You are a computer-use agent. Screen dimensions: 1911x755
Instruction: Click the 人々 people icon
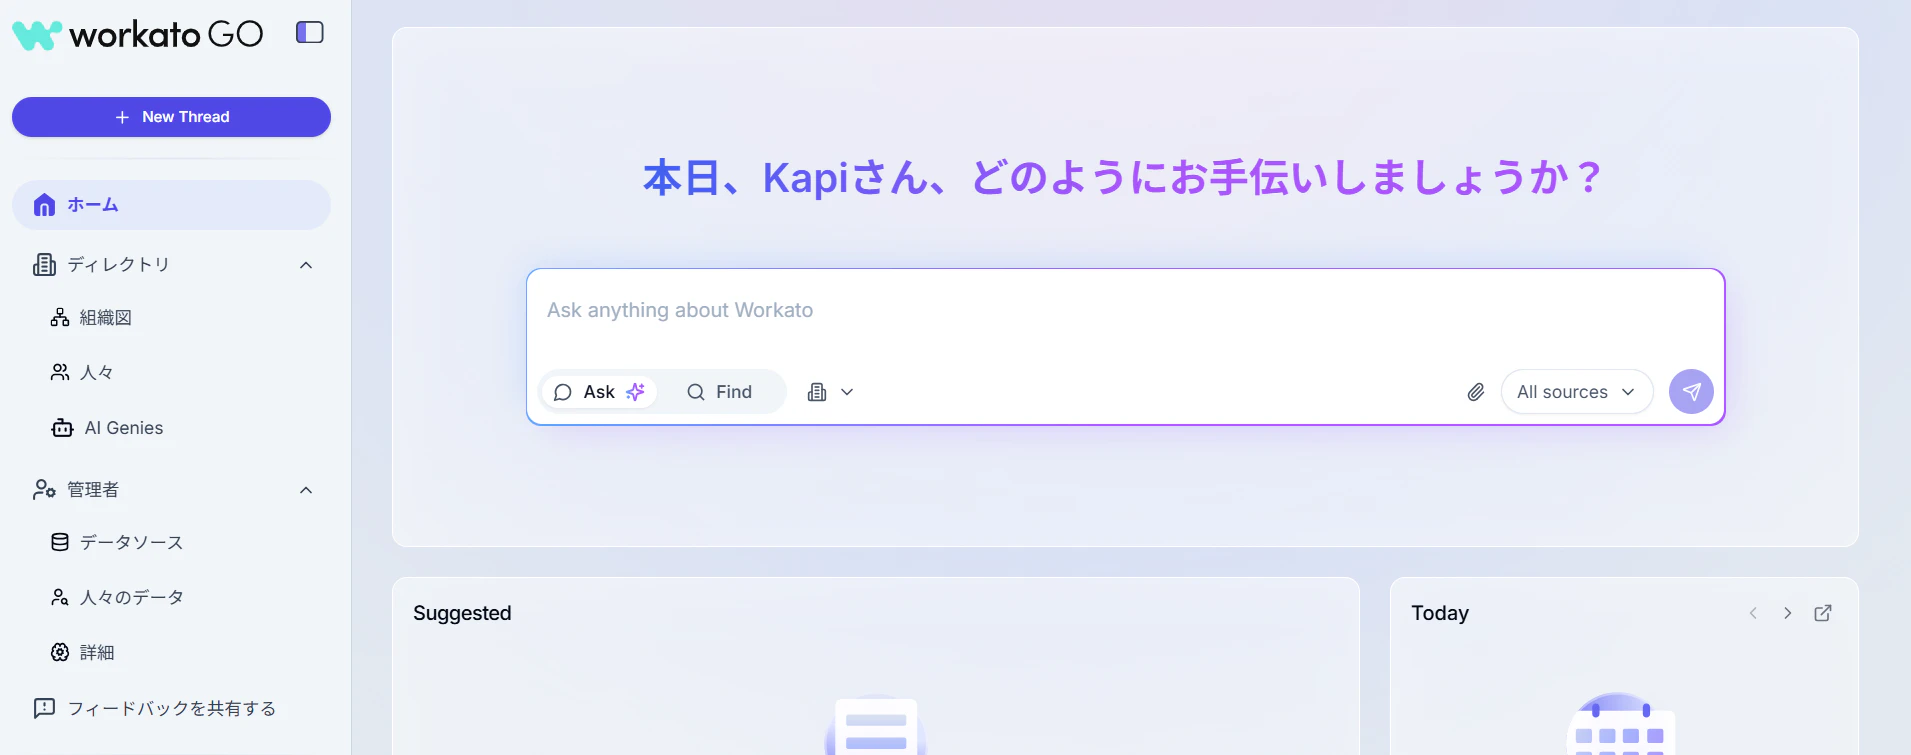[60, 372]
